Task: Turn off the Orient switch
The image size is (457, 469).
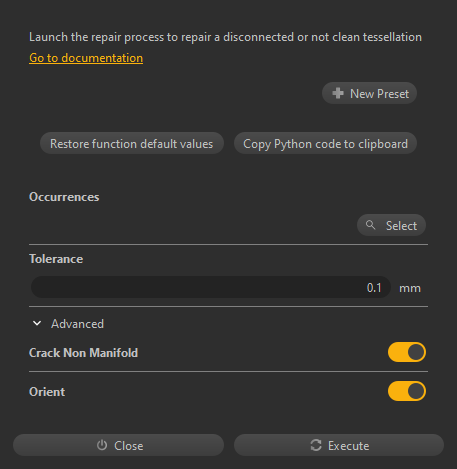Action: click(x=407, y=391)
